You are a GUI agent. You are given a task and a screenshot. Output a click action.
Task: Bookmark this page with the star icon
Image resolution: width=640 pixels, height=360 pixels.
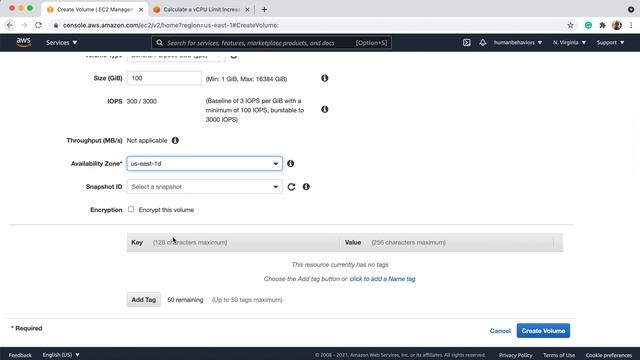[x=570, y=25]
